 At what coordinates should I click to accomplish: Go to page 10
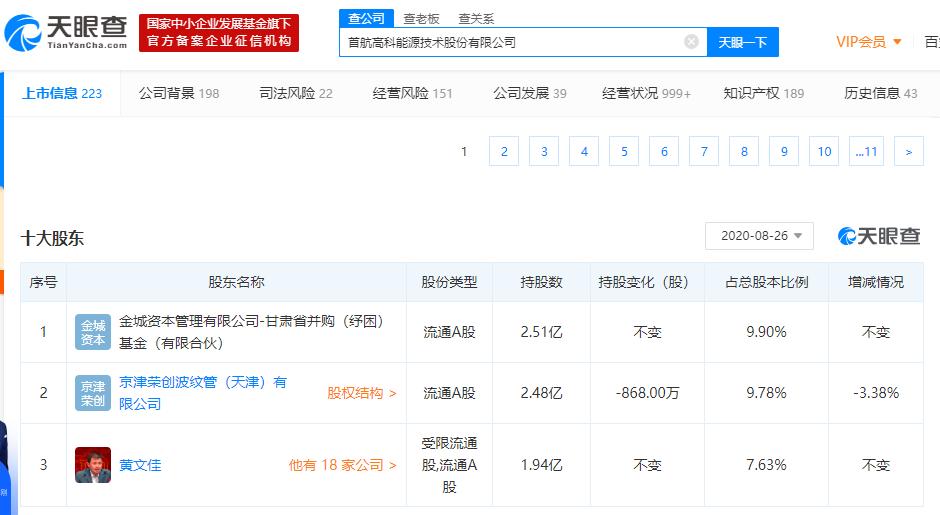pyautogui.click(x=824, y=151)
